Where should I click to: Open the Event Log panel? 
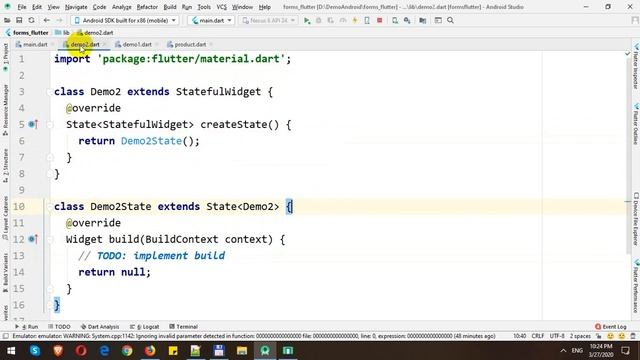point(611,327)
